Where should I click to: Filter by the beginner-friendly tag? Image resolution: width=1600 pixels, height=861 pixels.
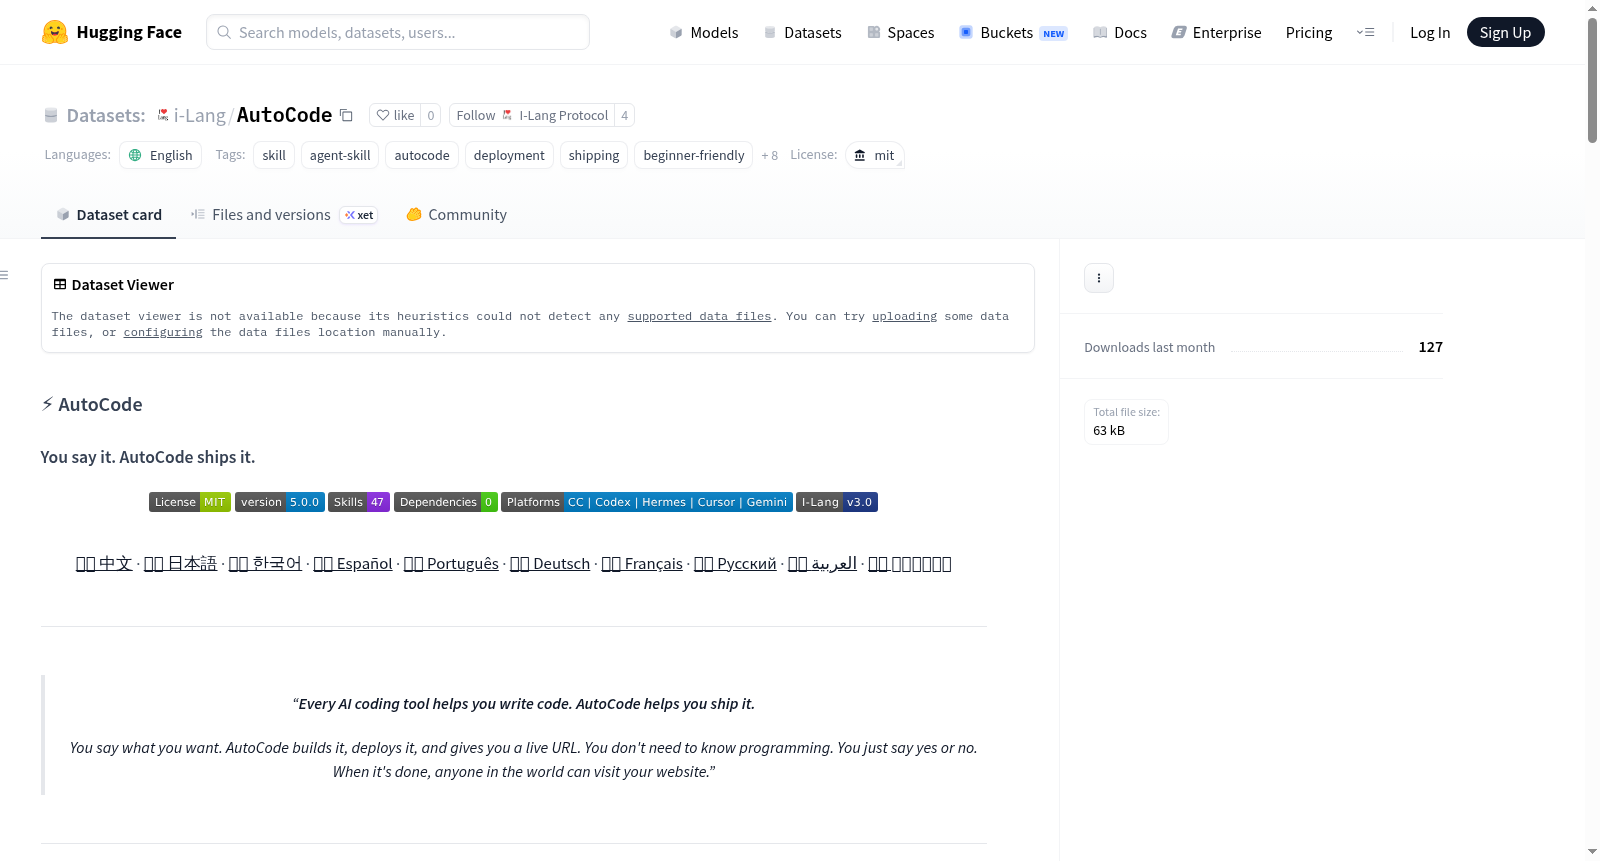tap(694, 155)
